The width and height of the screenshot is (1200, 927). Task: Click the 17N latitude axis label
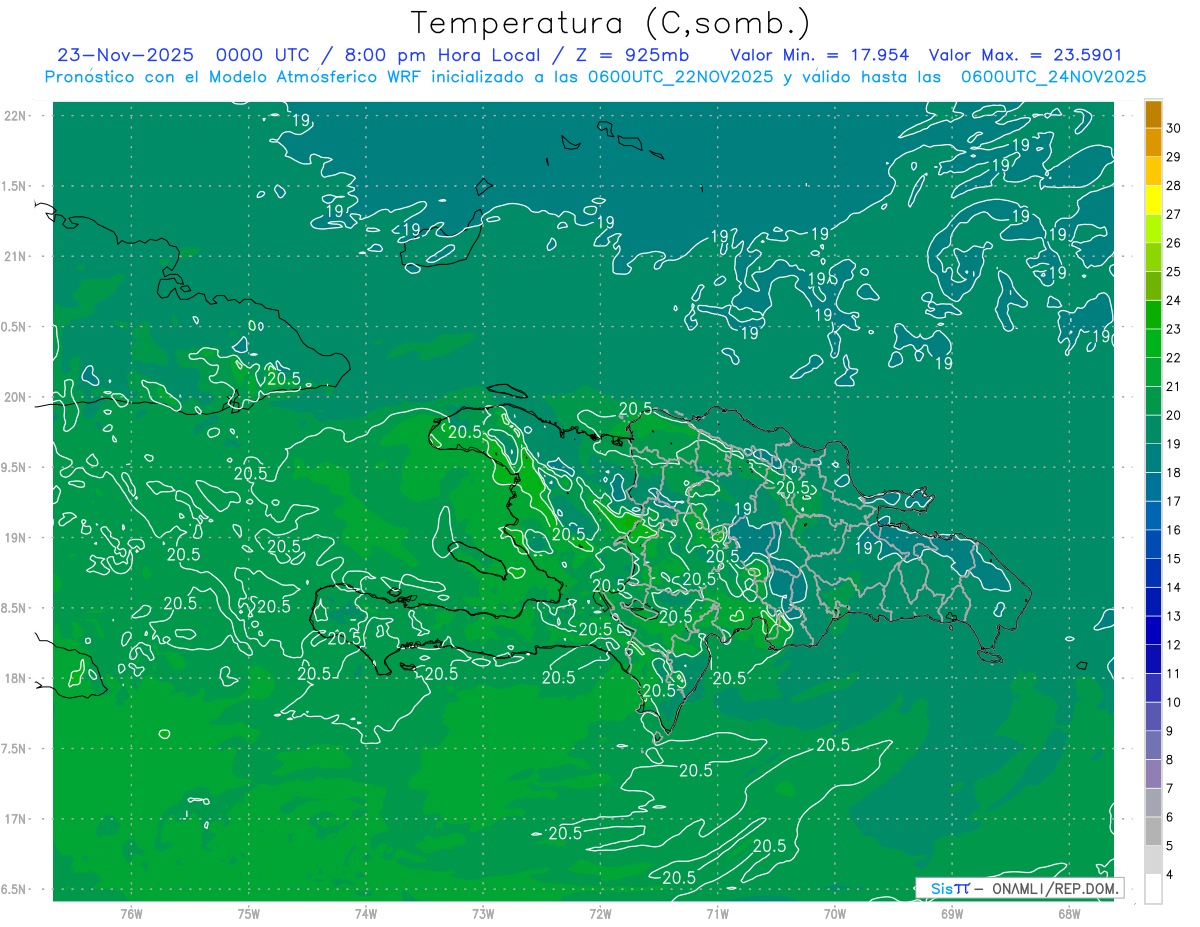tap(15, 819)
